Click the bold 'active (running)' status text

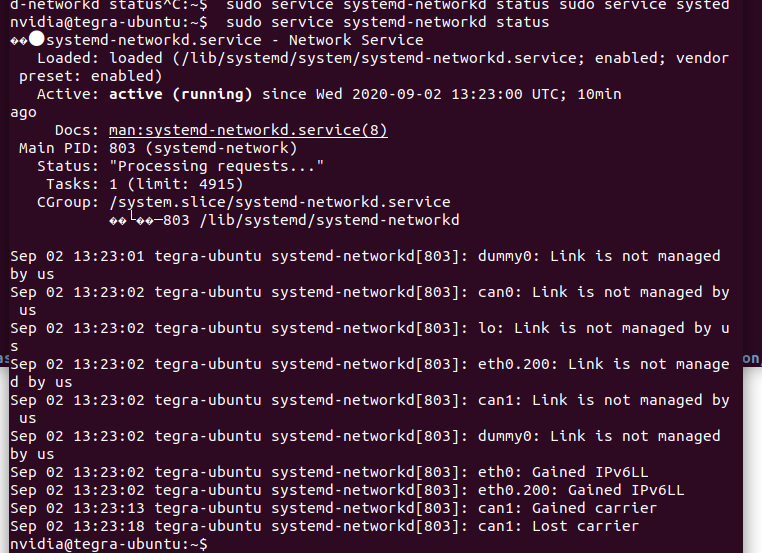pyautogui.click(x=180, y=94)
